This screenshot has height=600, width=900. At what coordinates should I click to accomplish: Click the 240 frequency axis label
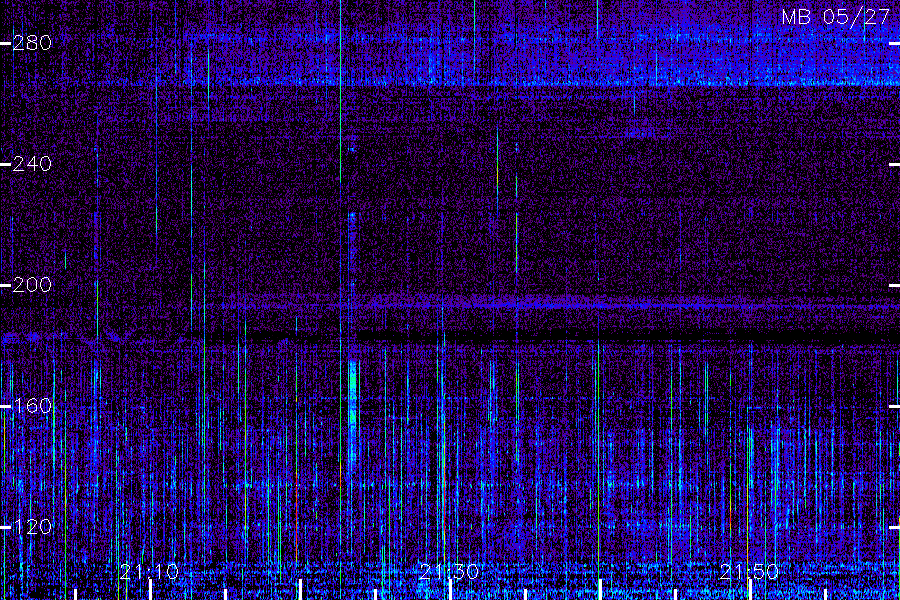[32, 164]
